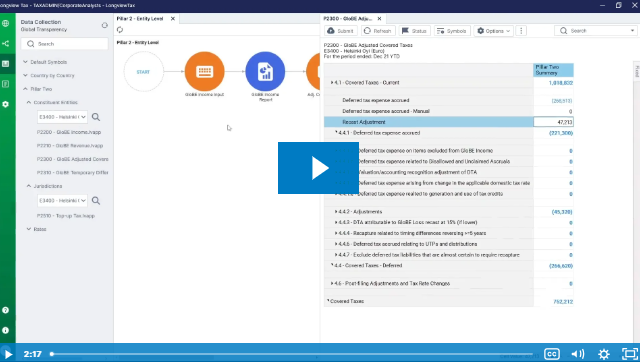Viewport: 640px width, 362px height.
Task: Select the Recast Adjustment row label
Action: [364, 122]
